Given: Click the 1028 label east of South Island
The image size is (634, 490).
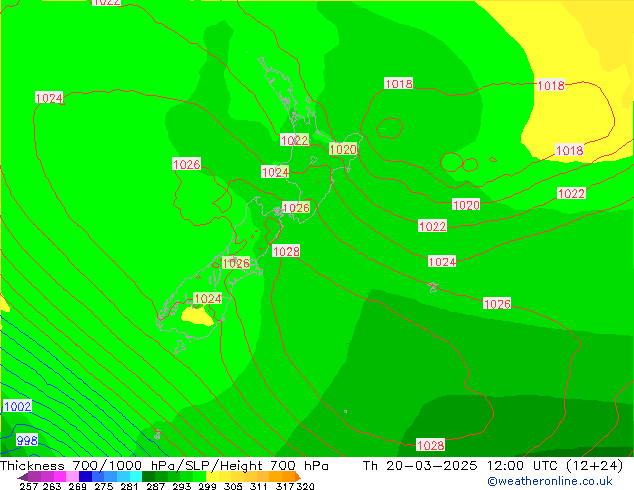Looking at the screenshot, I should [x=286, y=251].
